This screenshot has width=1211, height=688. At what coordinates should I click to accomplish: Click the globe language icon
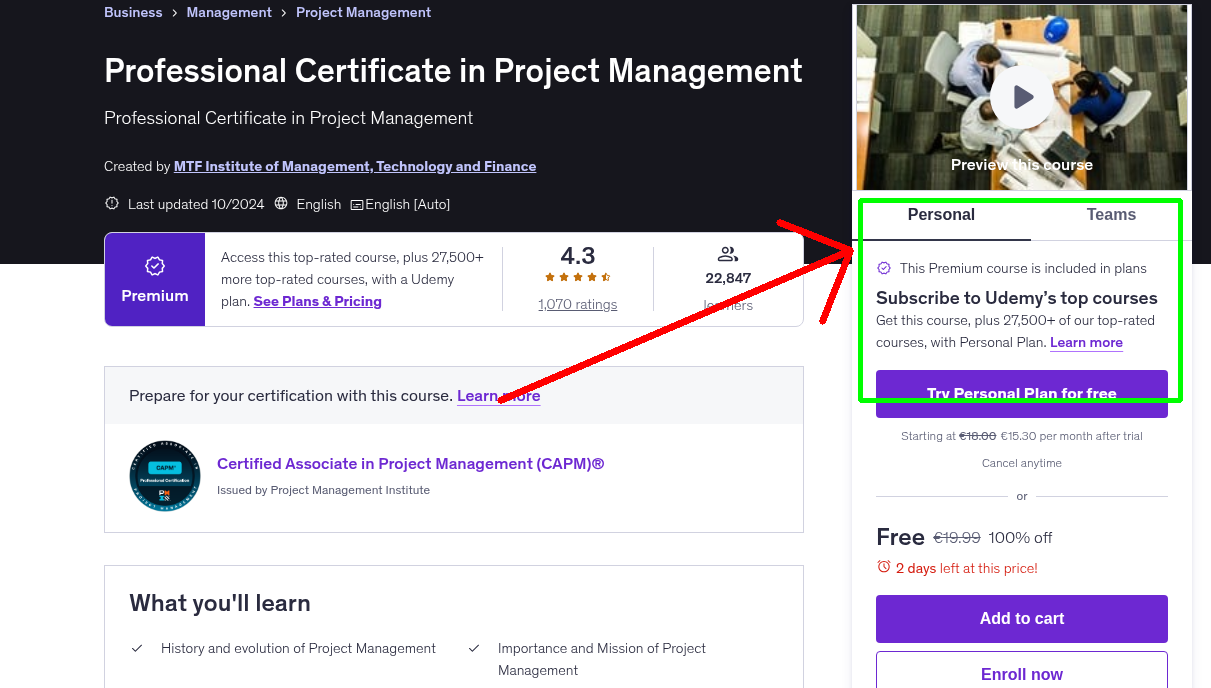[x=281, y=203]
